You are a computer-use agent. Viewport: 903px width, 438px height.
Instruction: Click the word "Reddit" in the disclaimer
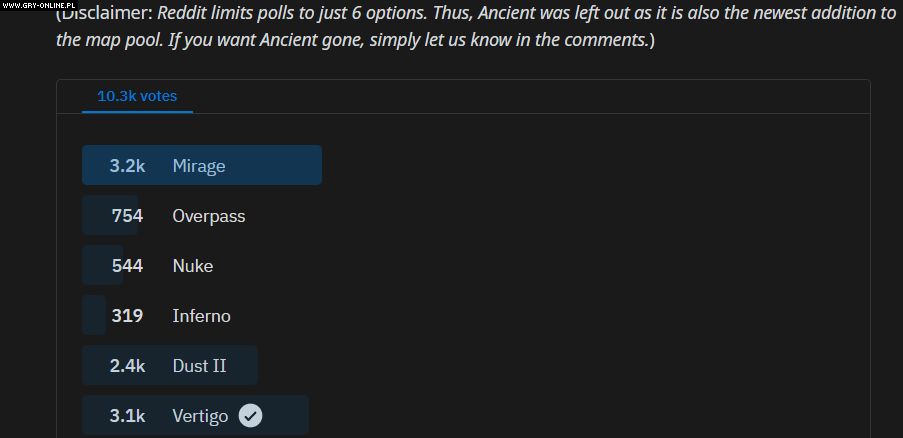tap(186, 14)
